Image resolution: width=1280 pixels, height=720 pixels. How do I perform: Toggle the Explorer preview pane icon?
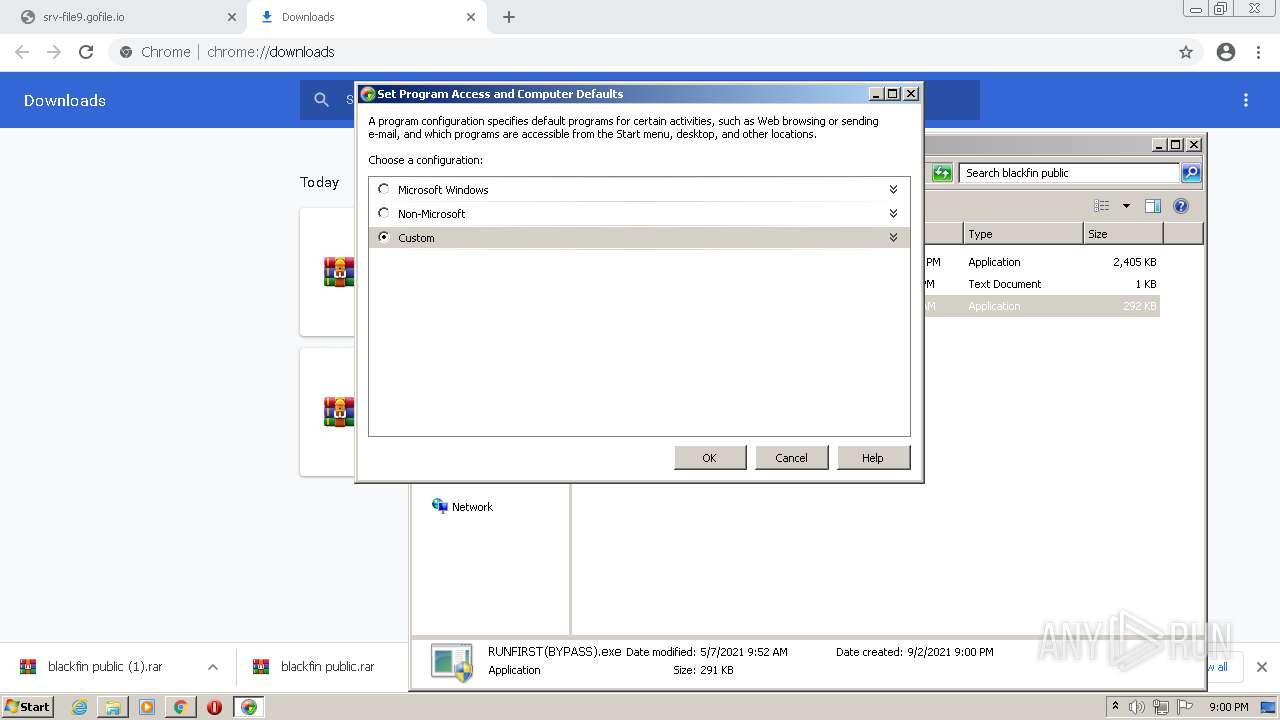pyautogui.click(x=1153, y=206)
